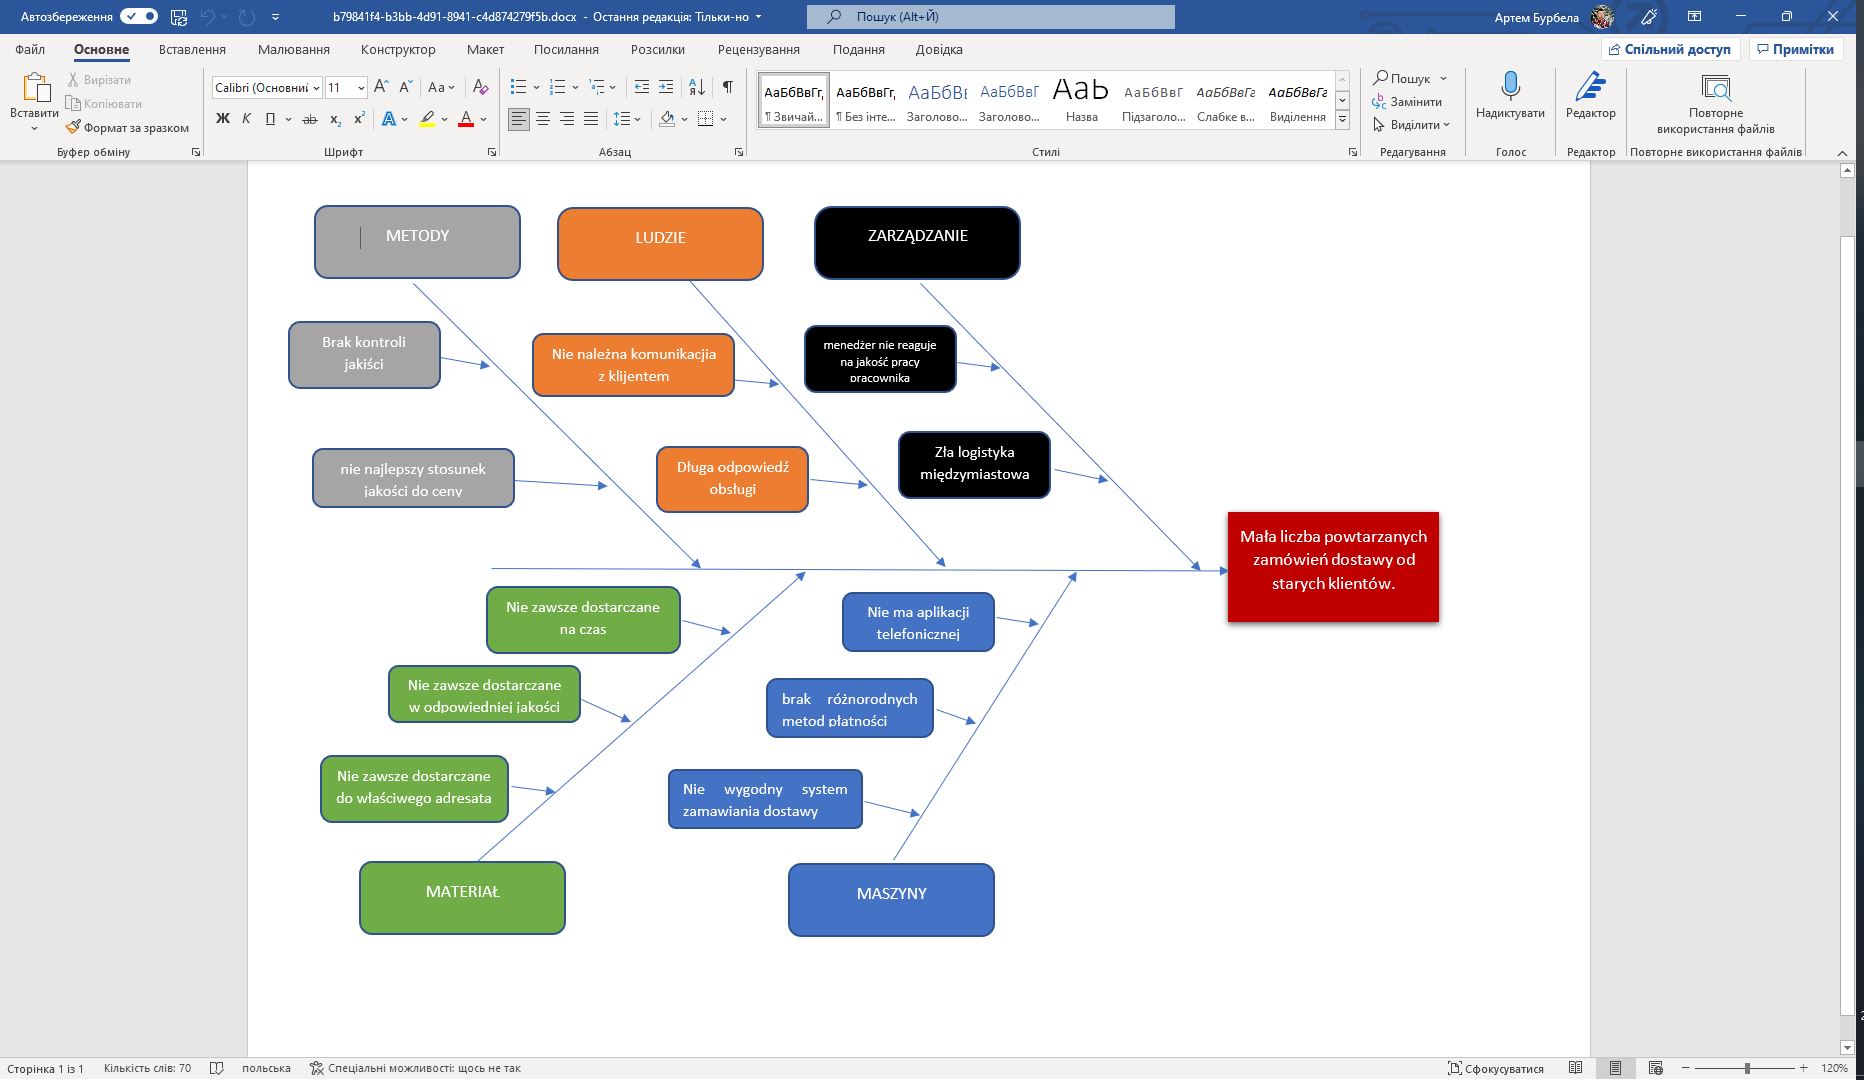Click the Clear Formatting eraser icon
Screen dimensions: 1864x1080
tap(480, 88)
